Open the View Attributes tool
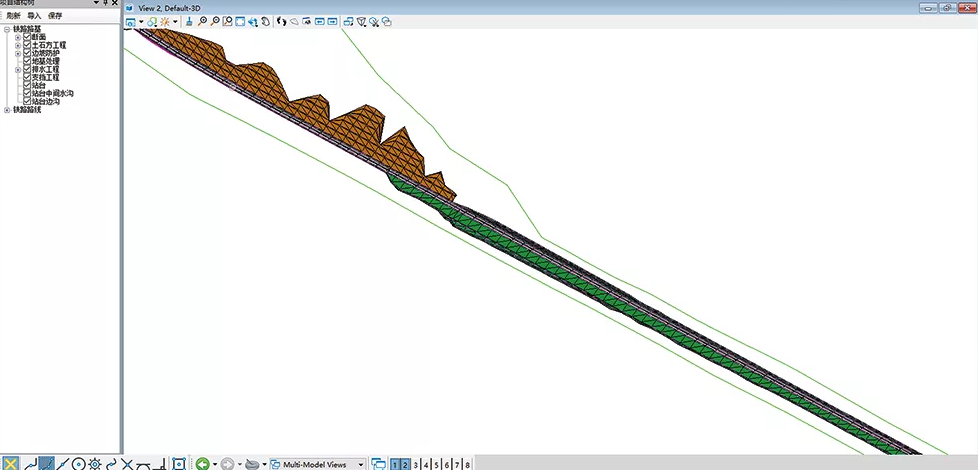 (x=130, y=22)
